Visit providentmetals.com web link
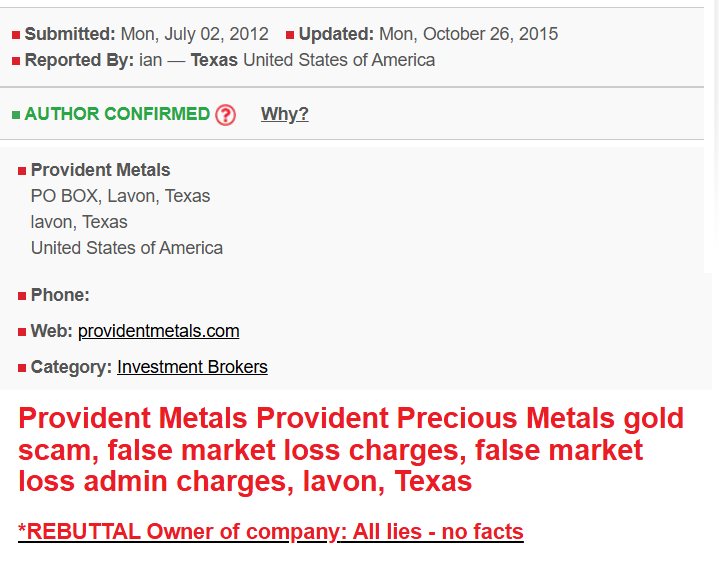The width and height of the screenshot is (719, 569). (159, 331)
